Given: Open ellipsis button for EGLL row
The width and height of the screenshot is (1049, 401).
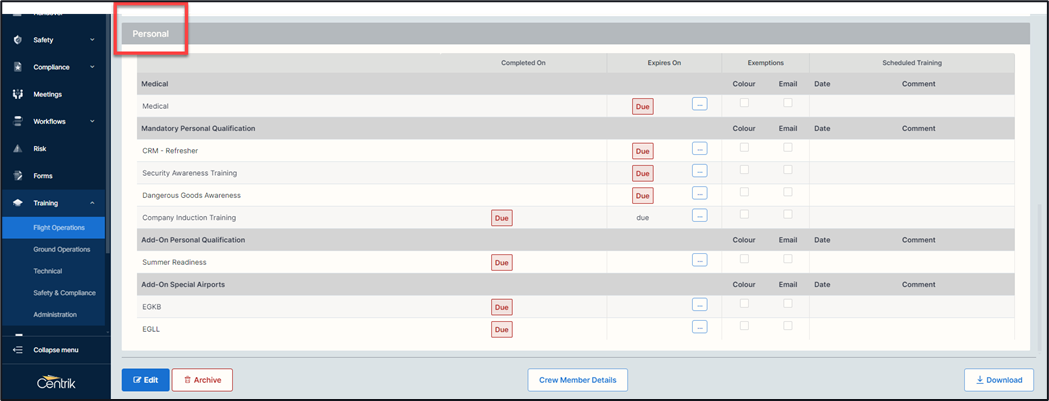Looking at the screenshot, I should [x=700, y=327].
